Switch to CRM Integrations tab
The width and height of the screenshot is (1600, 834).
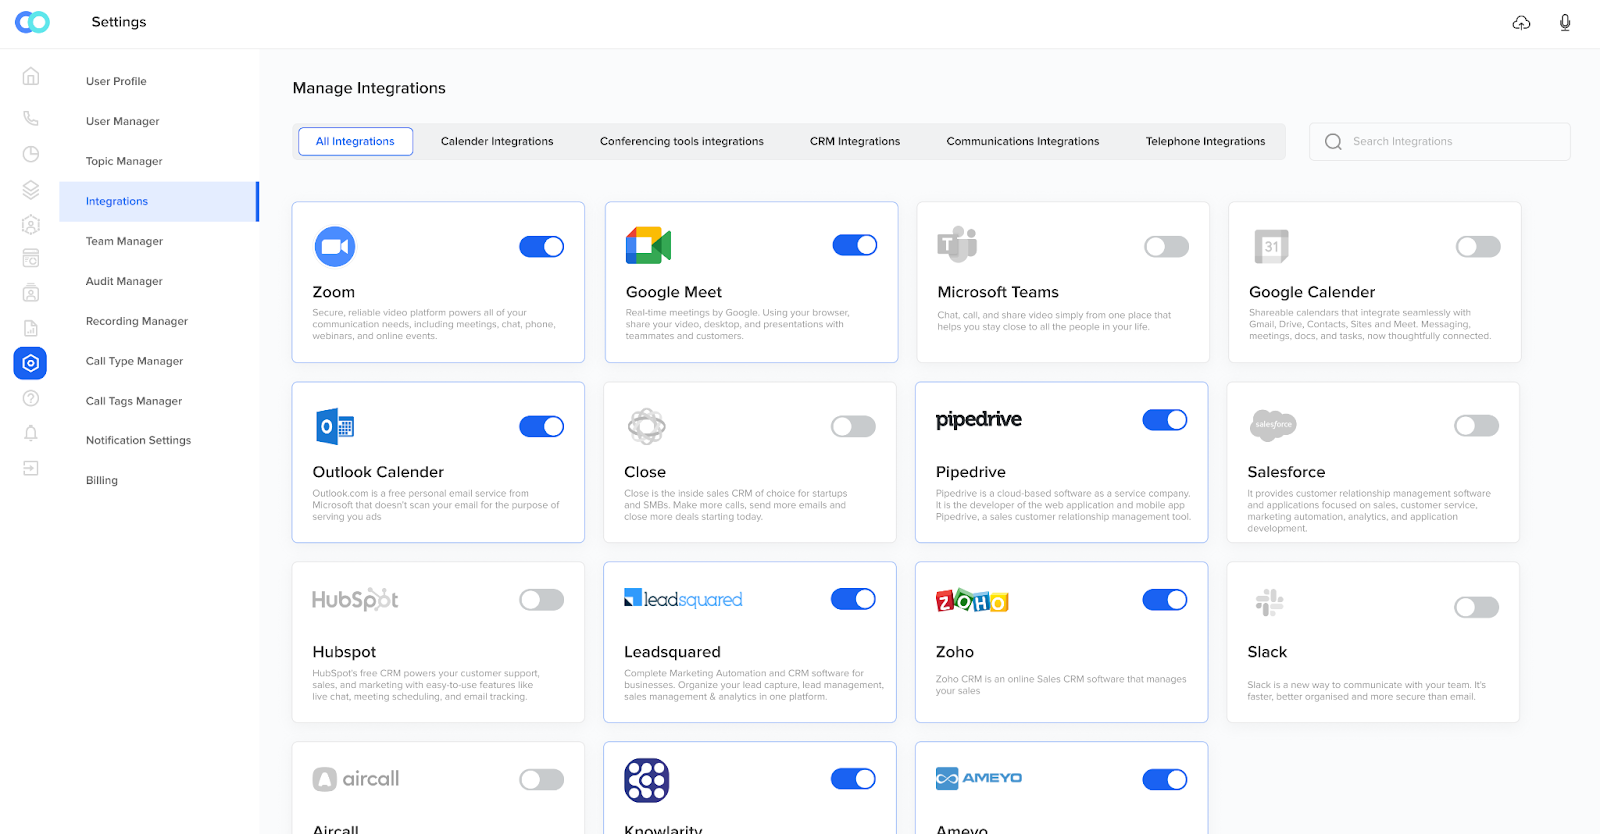(855, 142)
